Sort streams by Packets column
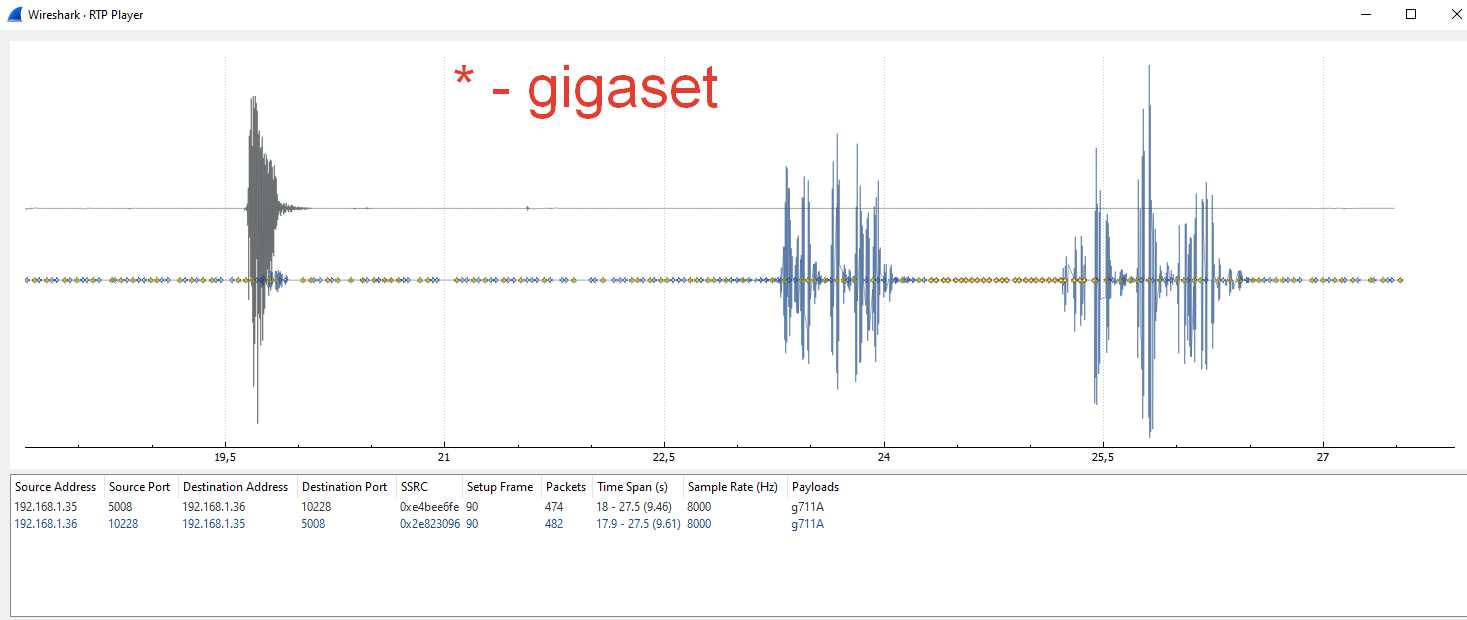 point(565,487)
